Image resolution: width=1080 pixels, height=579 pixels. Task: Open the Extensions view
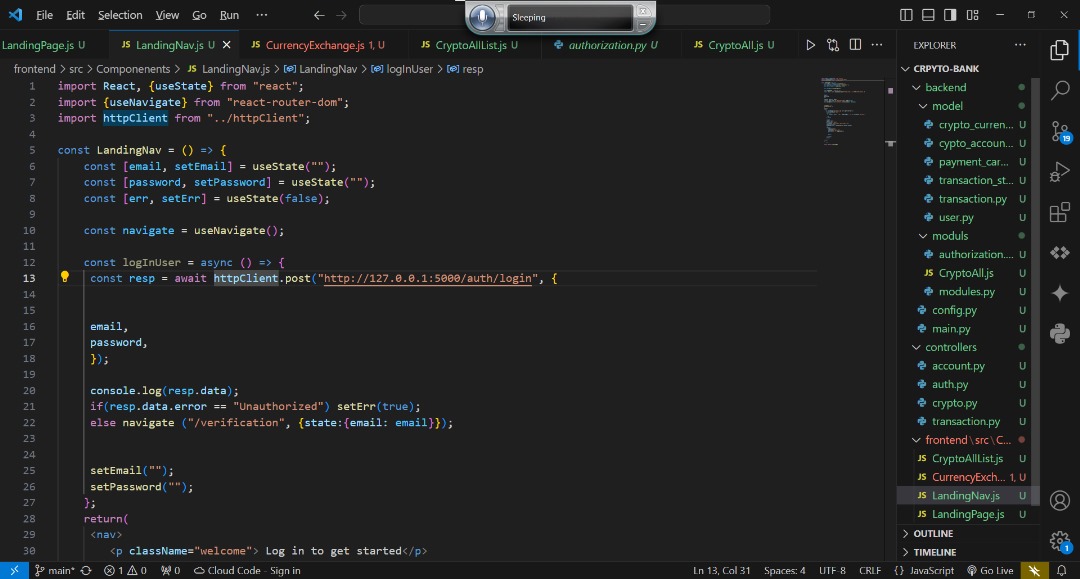1059,212
